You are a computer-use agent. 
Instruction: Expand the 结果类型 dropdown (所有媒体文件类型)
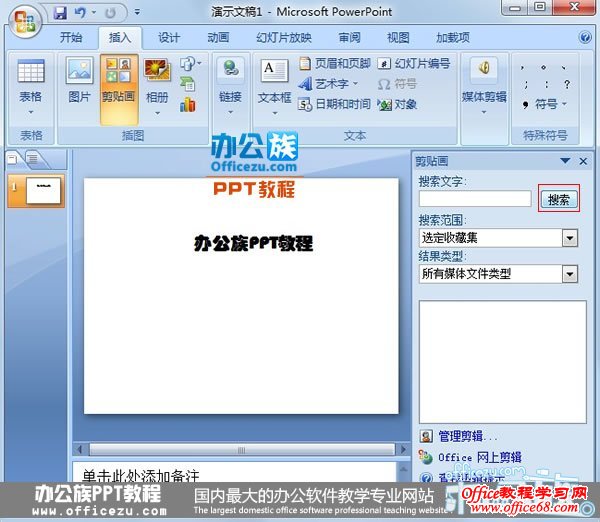click(x=570, y=274)
